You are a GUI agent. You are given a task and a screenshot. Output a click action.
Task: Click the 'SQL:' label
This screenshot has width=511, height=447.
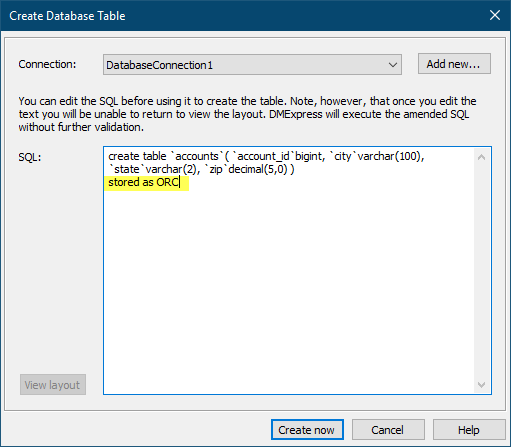pos(30,157)
